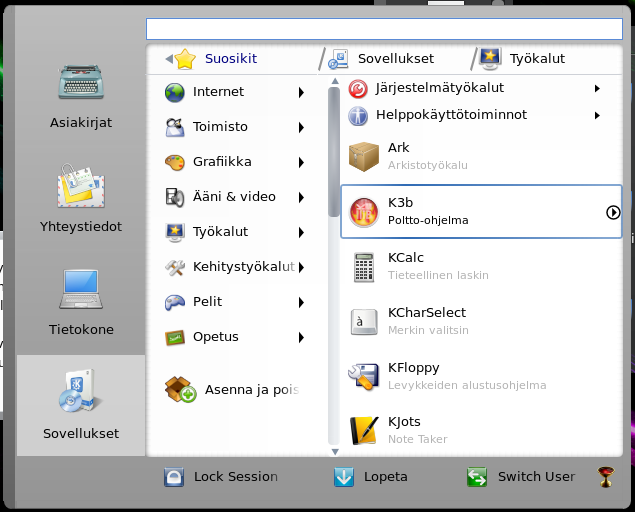The height and width of the screenshot is (512, 635).
Task: Click the 'Note Taker' description text
Action: point(418,439)
